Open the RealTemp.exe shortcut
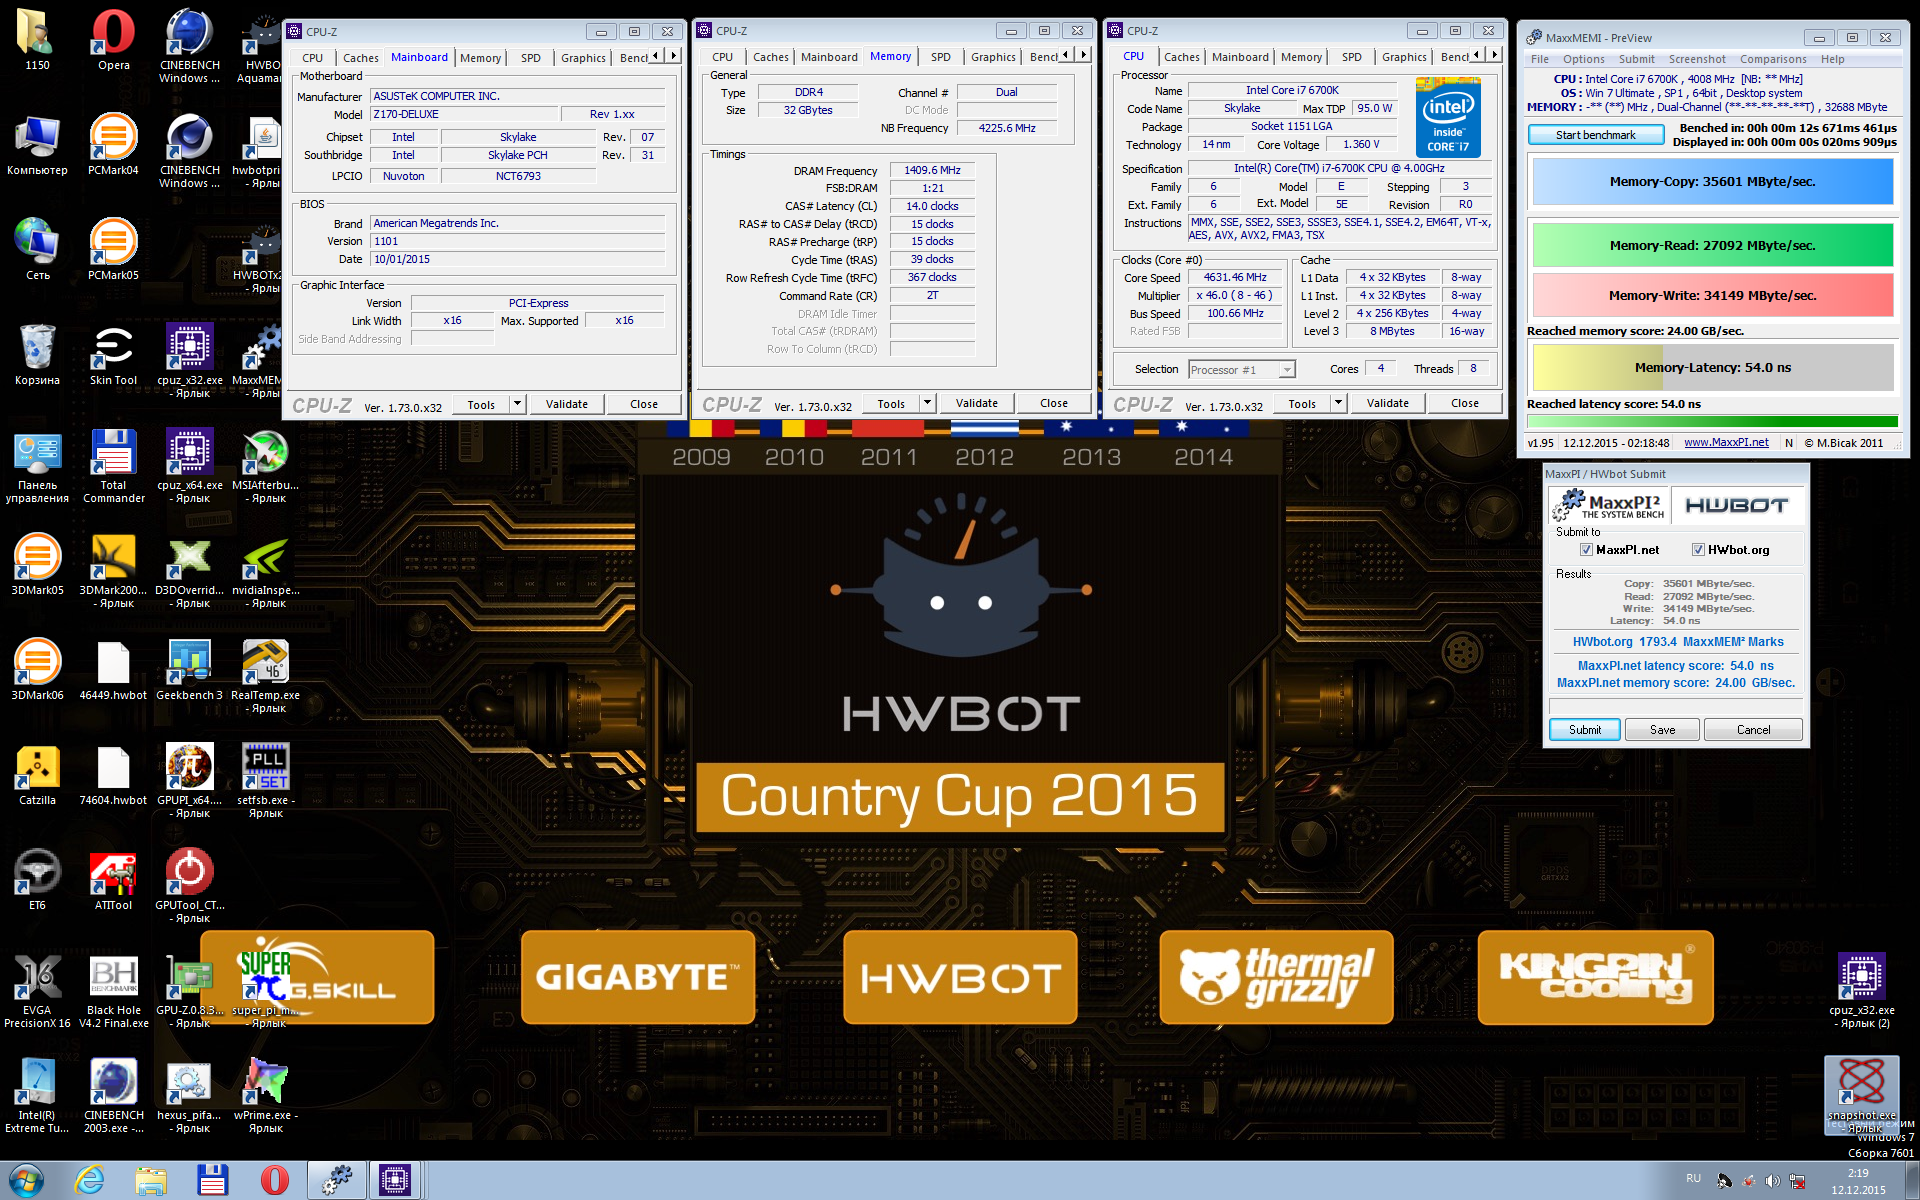Viewport: 1920px width, 1200px height. click(265, 676)
